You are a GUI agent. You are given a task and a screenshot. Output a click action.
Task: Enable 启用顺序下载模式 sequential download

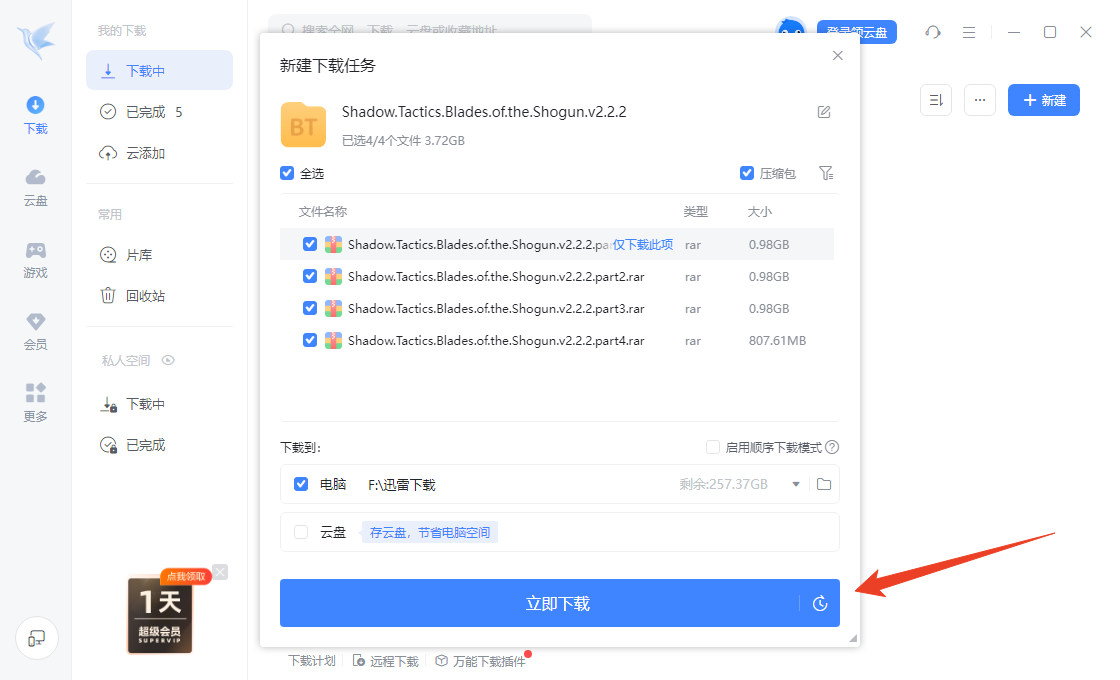(x=712, y=447)
